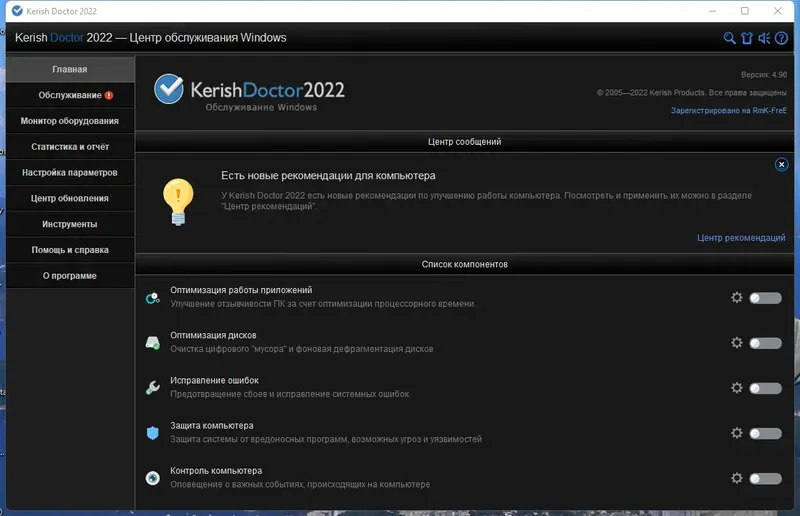800x516 pixels.
Task: Click the KerishDoctor checkmark logo
Action: click(x=169, y=89)
